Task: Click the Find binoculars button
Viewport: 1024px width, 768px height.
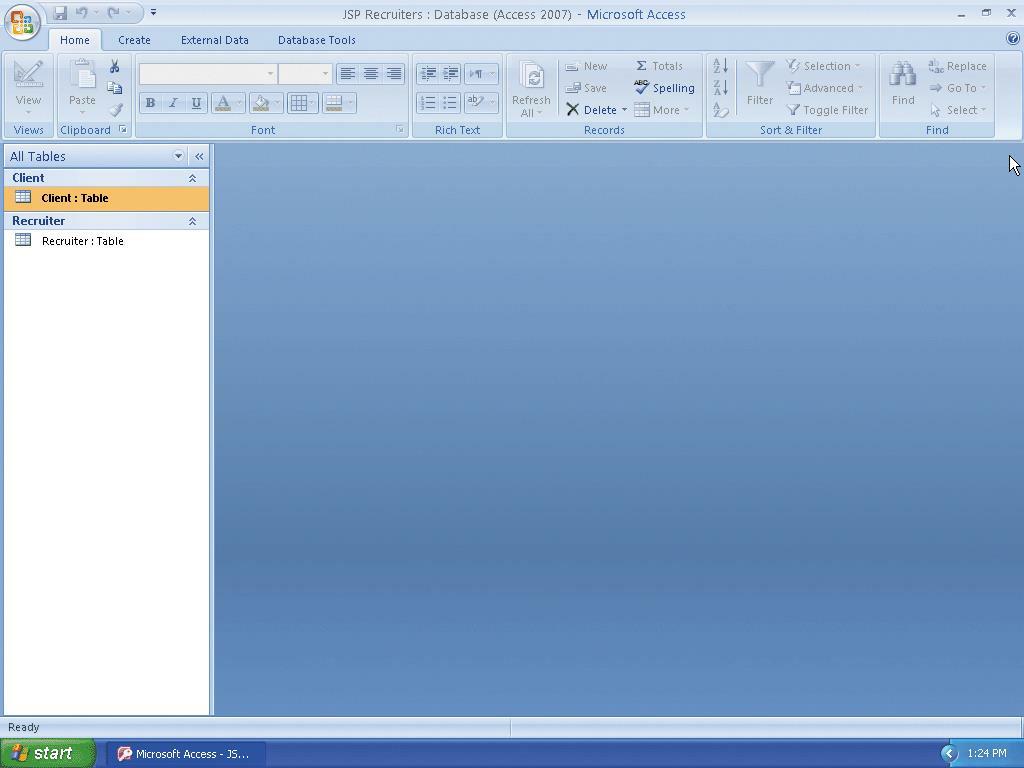Action: pos(903,84)
